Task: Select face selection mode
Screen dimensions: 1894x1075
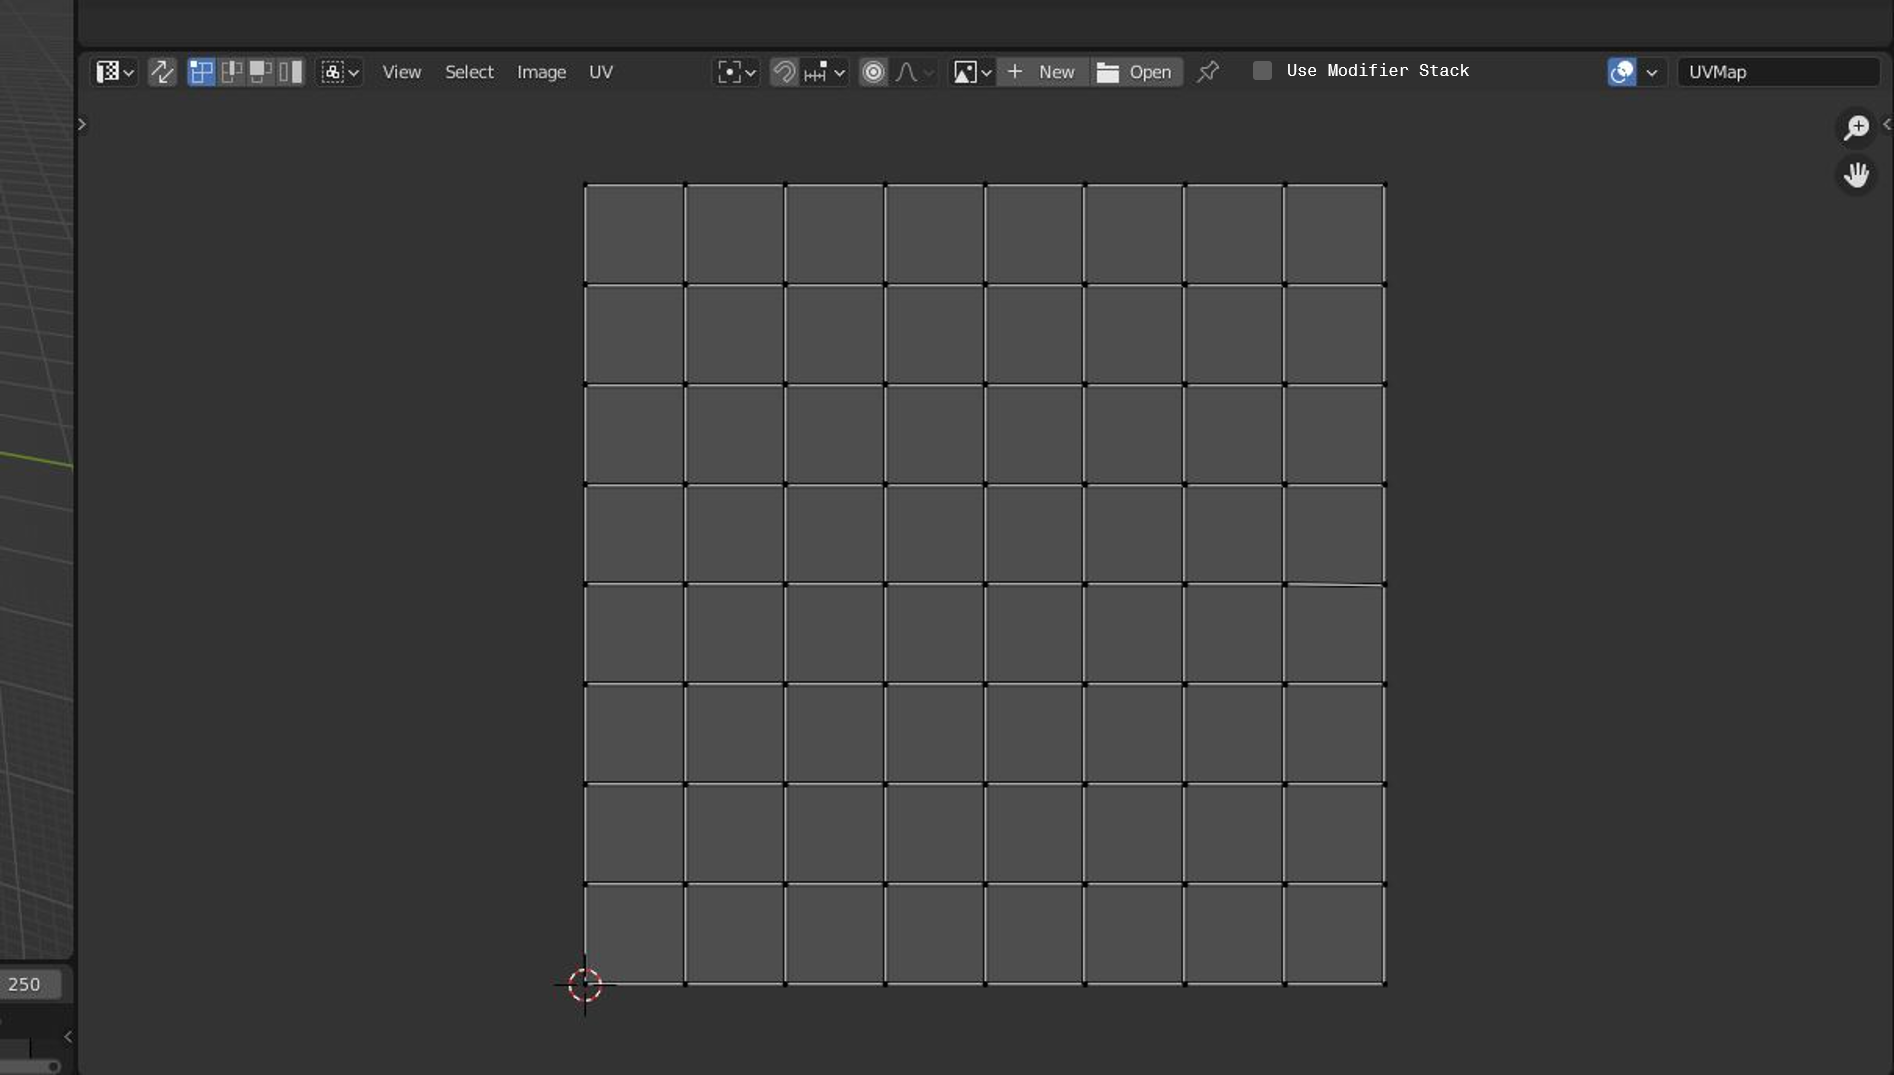Action: [261, 72]
